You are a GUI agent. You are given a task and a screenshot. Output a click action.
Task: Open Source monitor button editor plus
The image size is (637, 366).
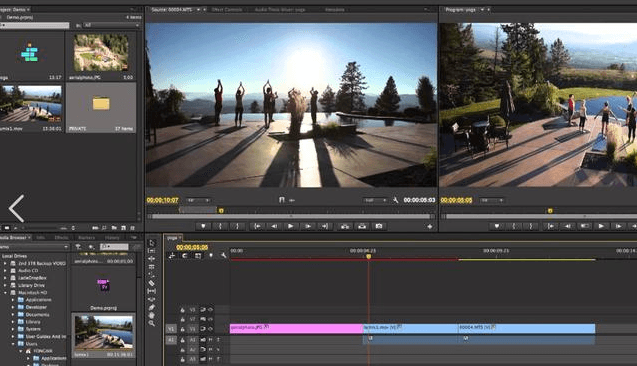pos(430,227)
